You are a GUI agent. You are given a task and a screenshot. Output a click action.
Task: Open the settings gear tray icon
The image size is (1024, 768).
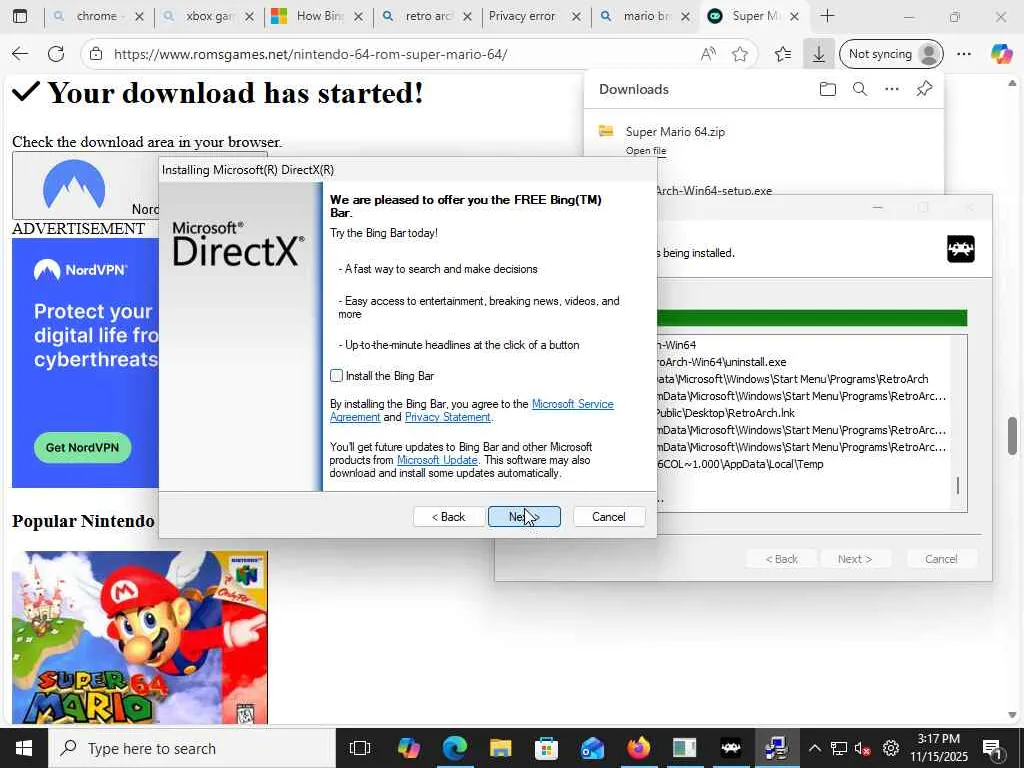[x=891, y=748]
